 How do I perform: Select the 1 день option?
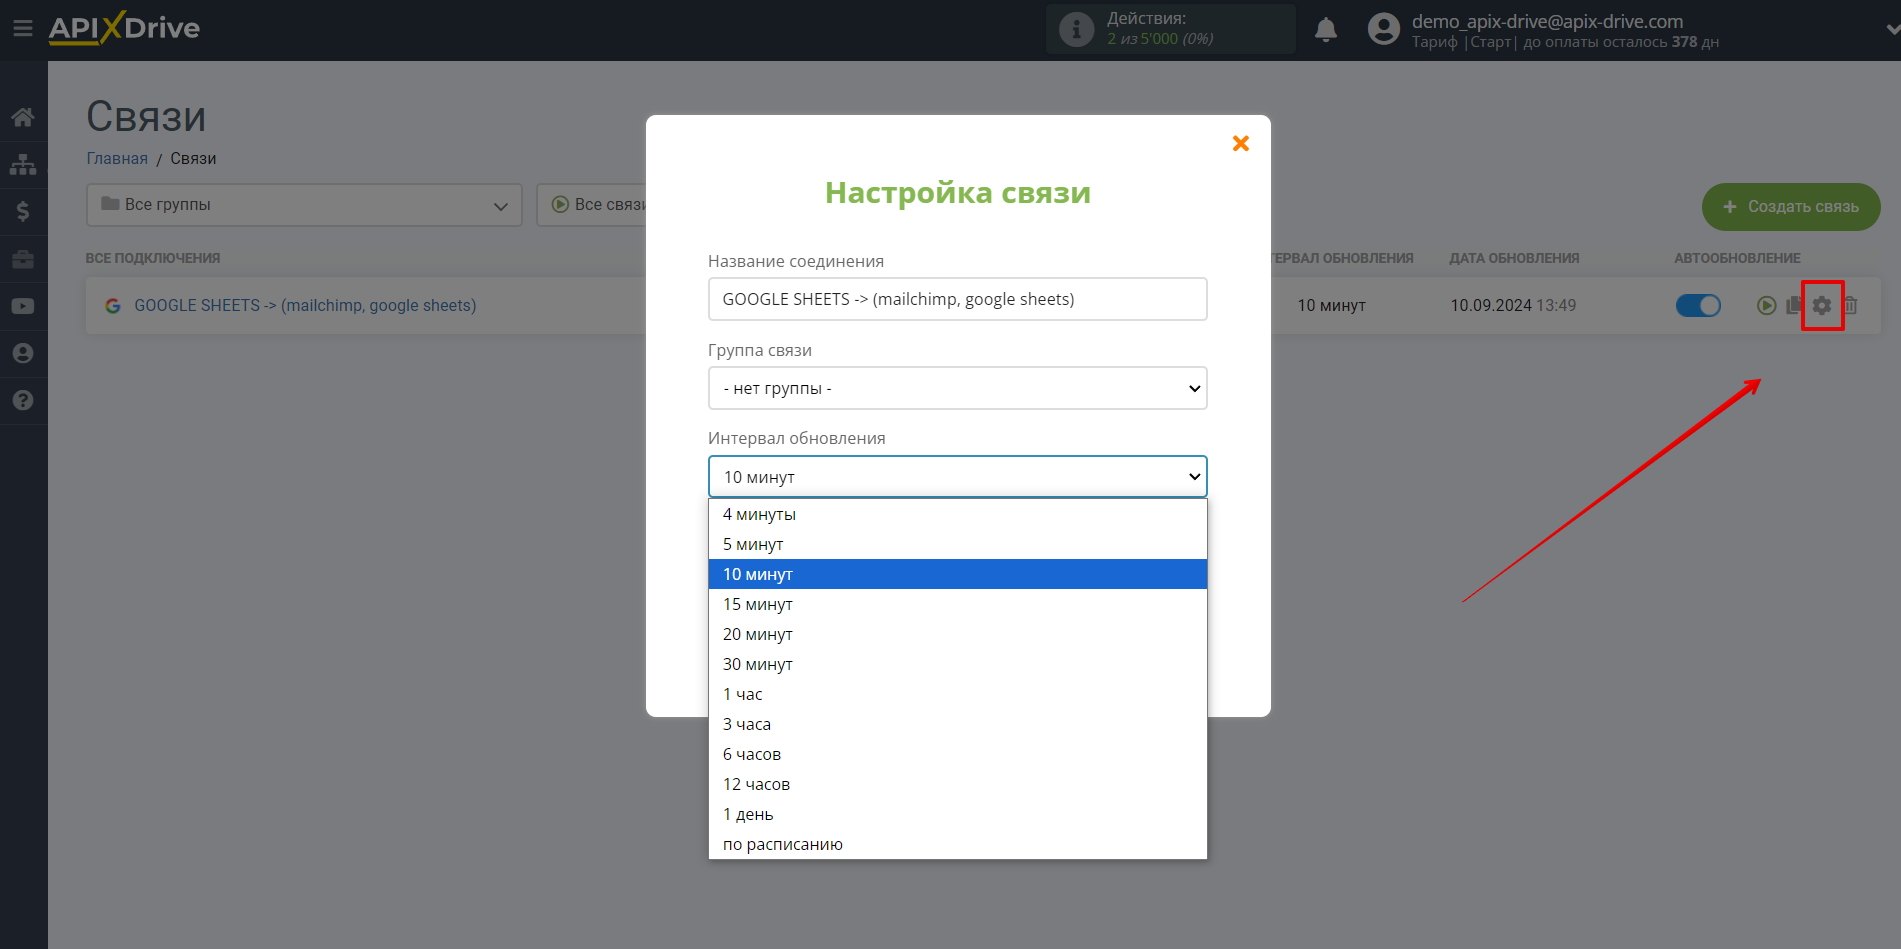957,814
